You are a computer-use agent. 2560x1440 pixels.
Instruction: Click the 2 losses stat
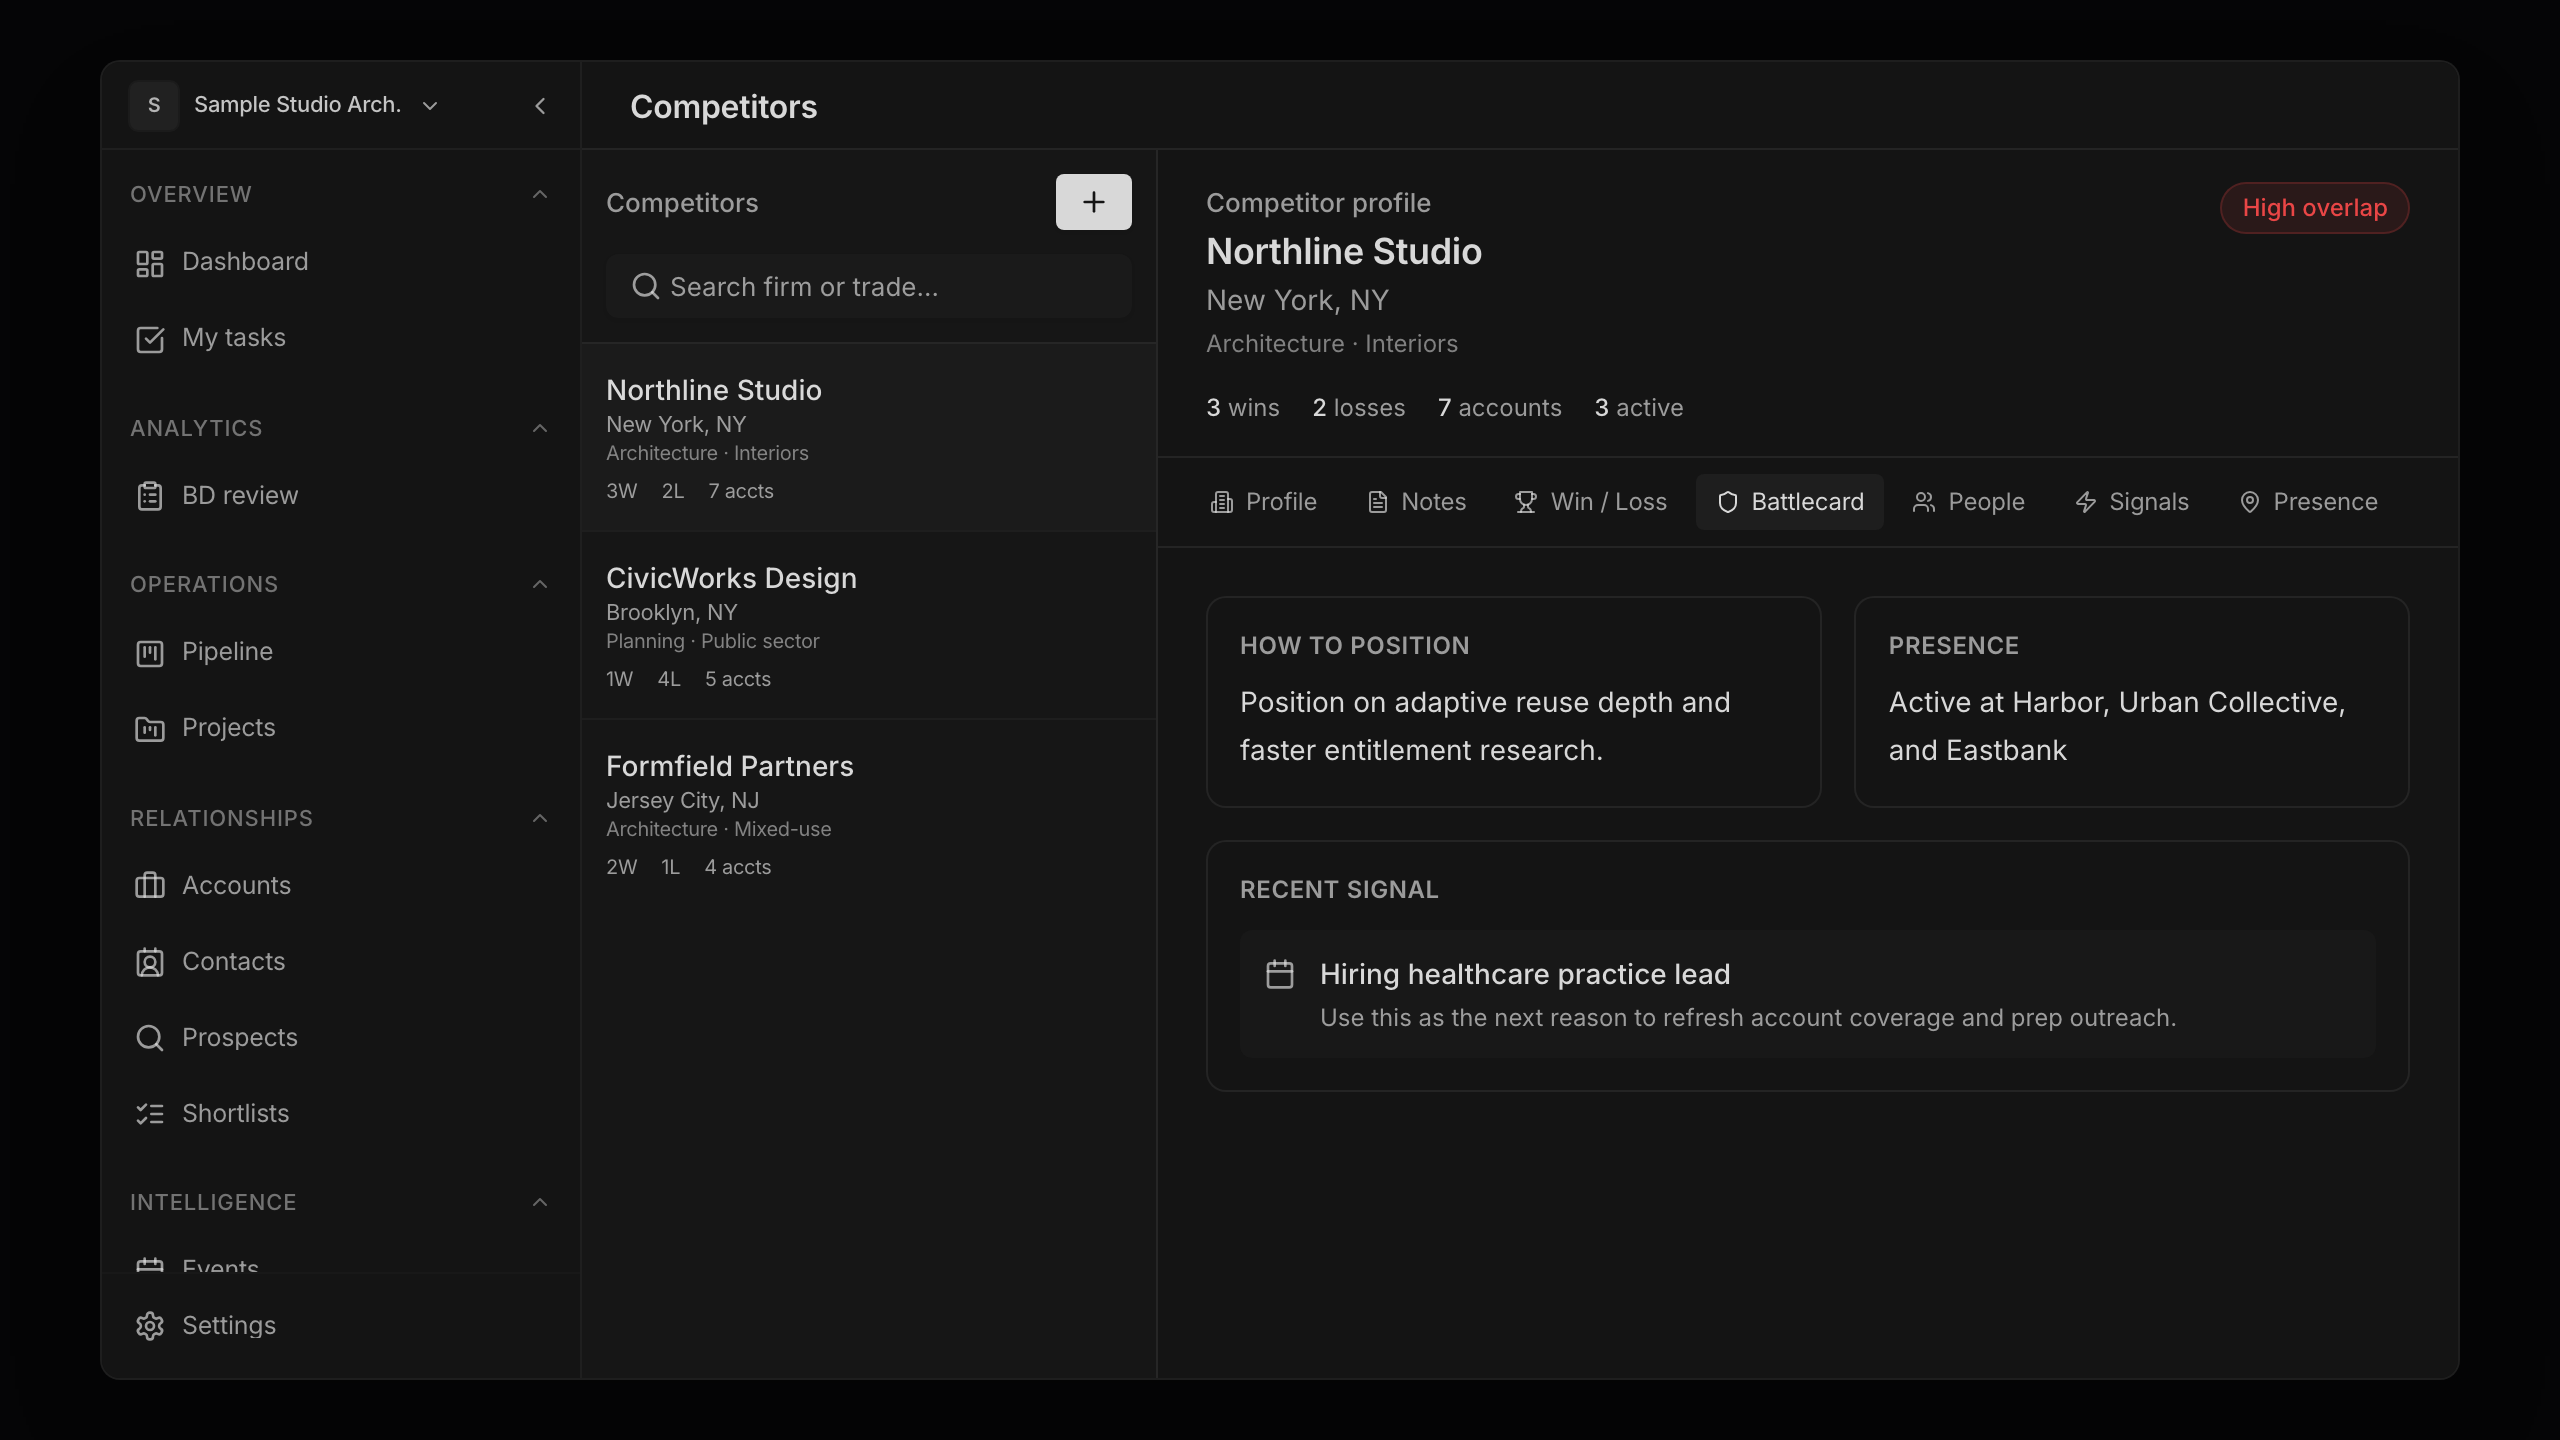coord(1358,408)
